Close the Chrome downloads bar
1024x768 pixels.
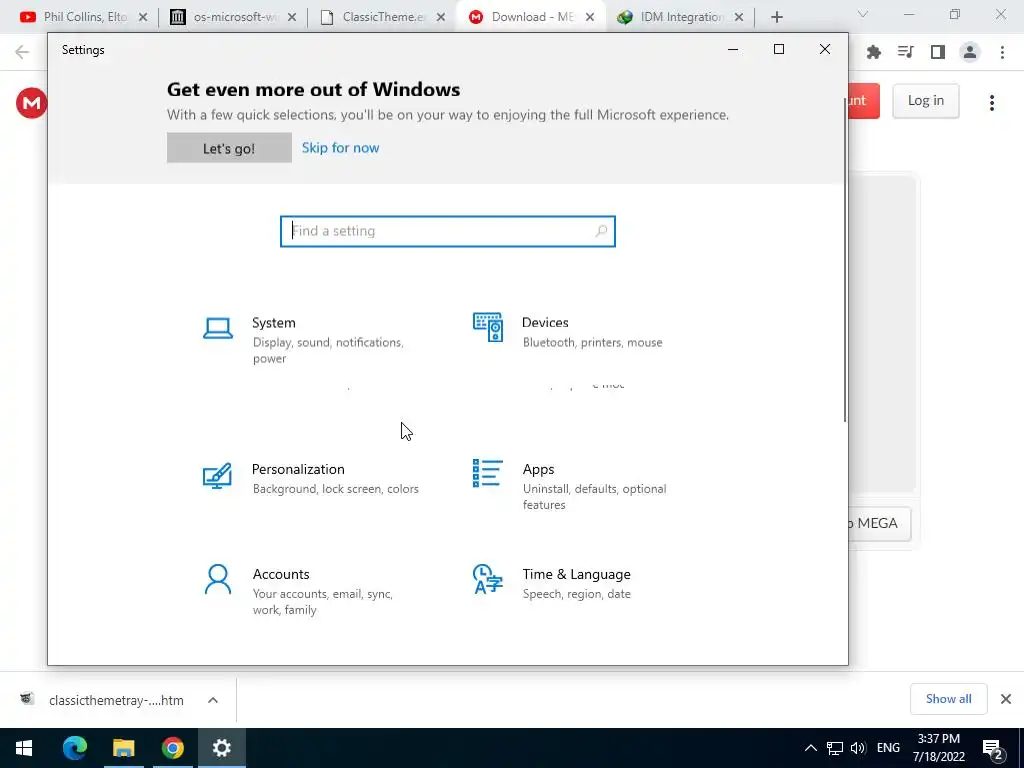1006,699
